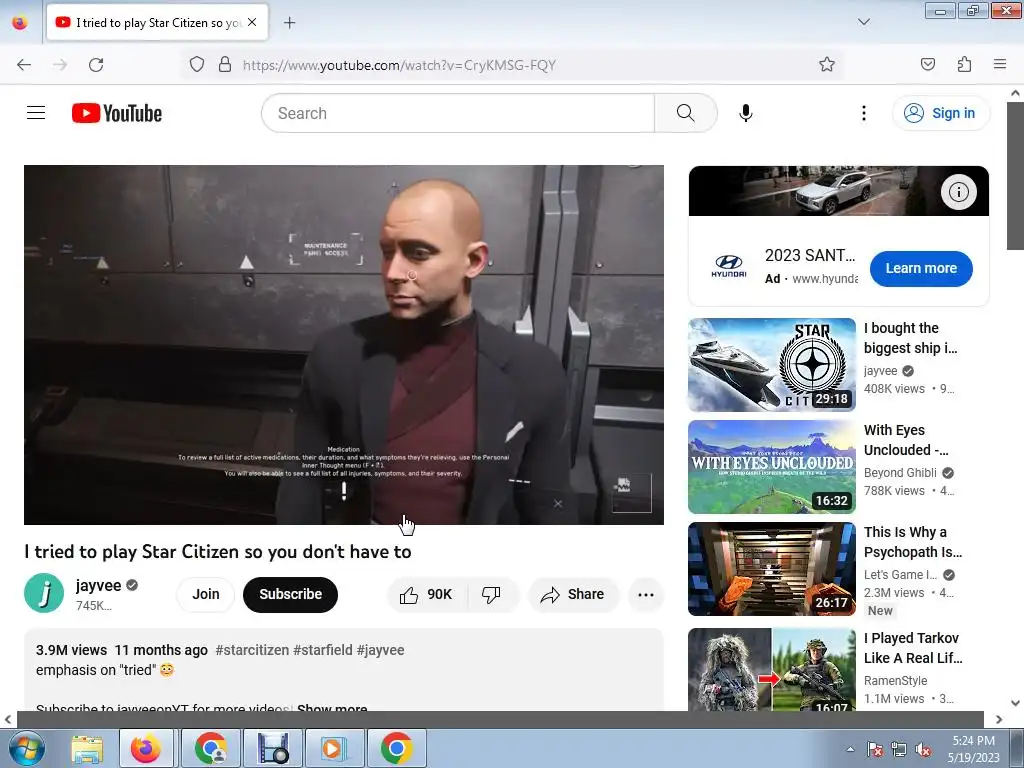The height and width of the screenshot is (768, 1024).
Task: Open tracking protection shield icon
Action: [x=197, y=65]
